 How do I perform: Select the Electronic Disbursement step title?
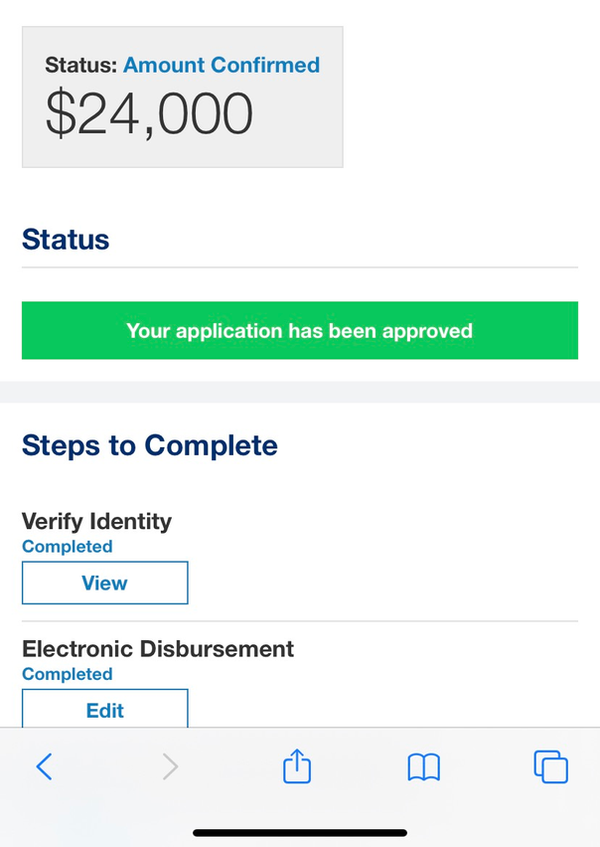click(x=158, y=648)
